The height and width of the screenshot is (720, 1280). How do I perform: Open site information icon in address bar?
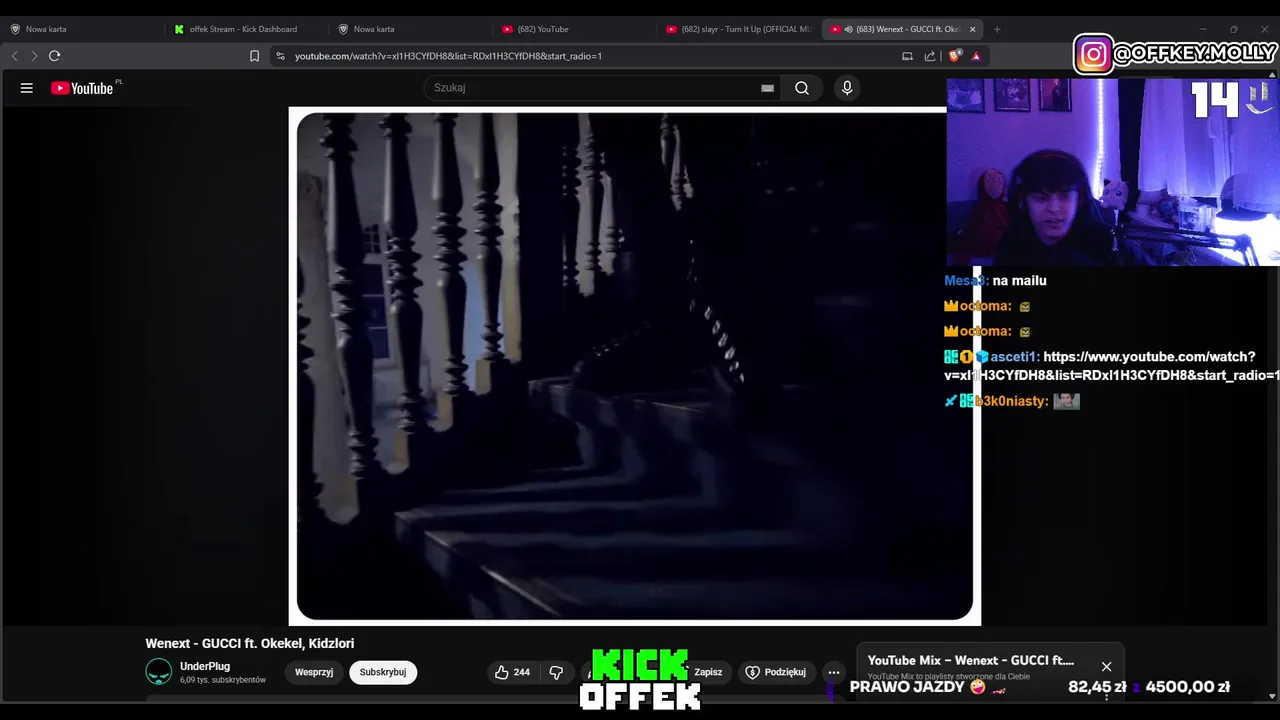[x=280, y=56]
